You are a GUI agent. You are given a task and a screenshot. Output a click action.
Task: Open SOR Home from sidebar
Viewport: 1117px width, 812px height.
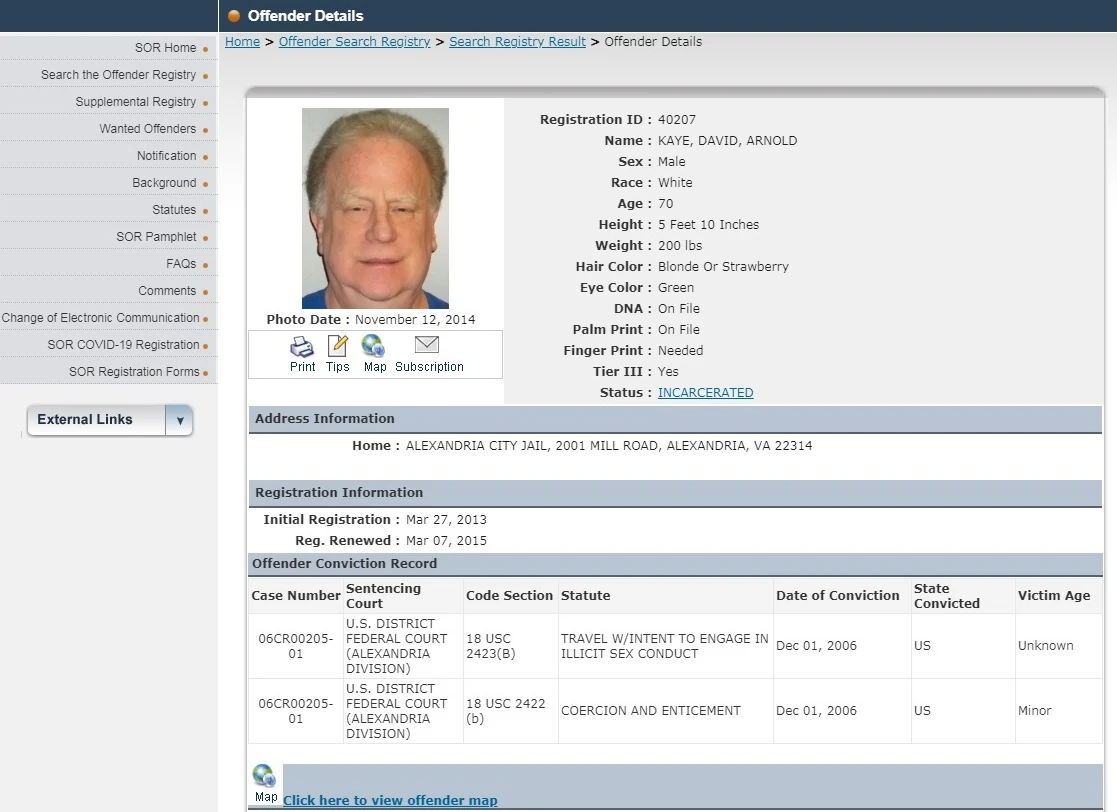click(166, 47)
